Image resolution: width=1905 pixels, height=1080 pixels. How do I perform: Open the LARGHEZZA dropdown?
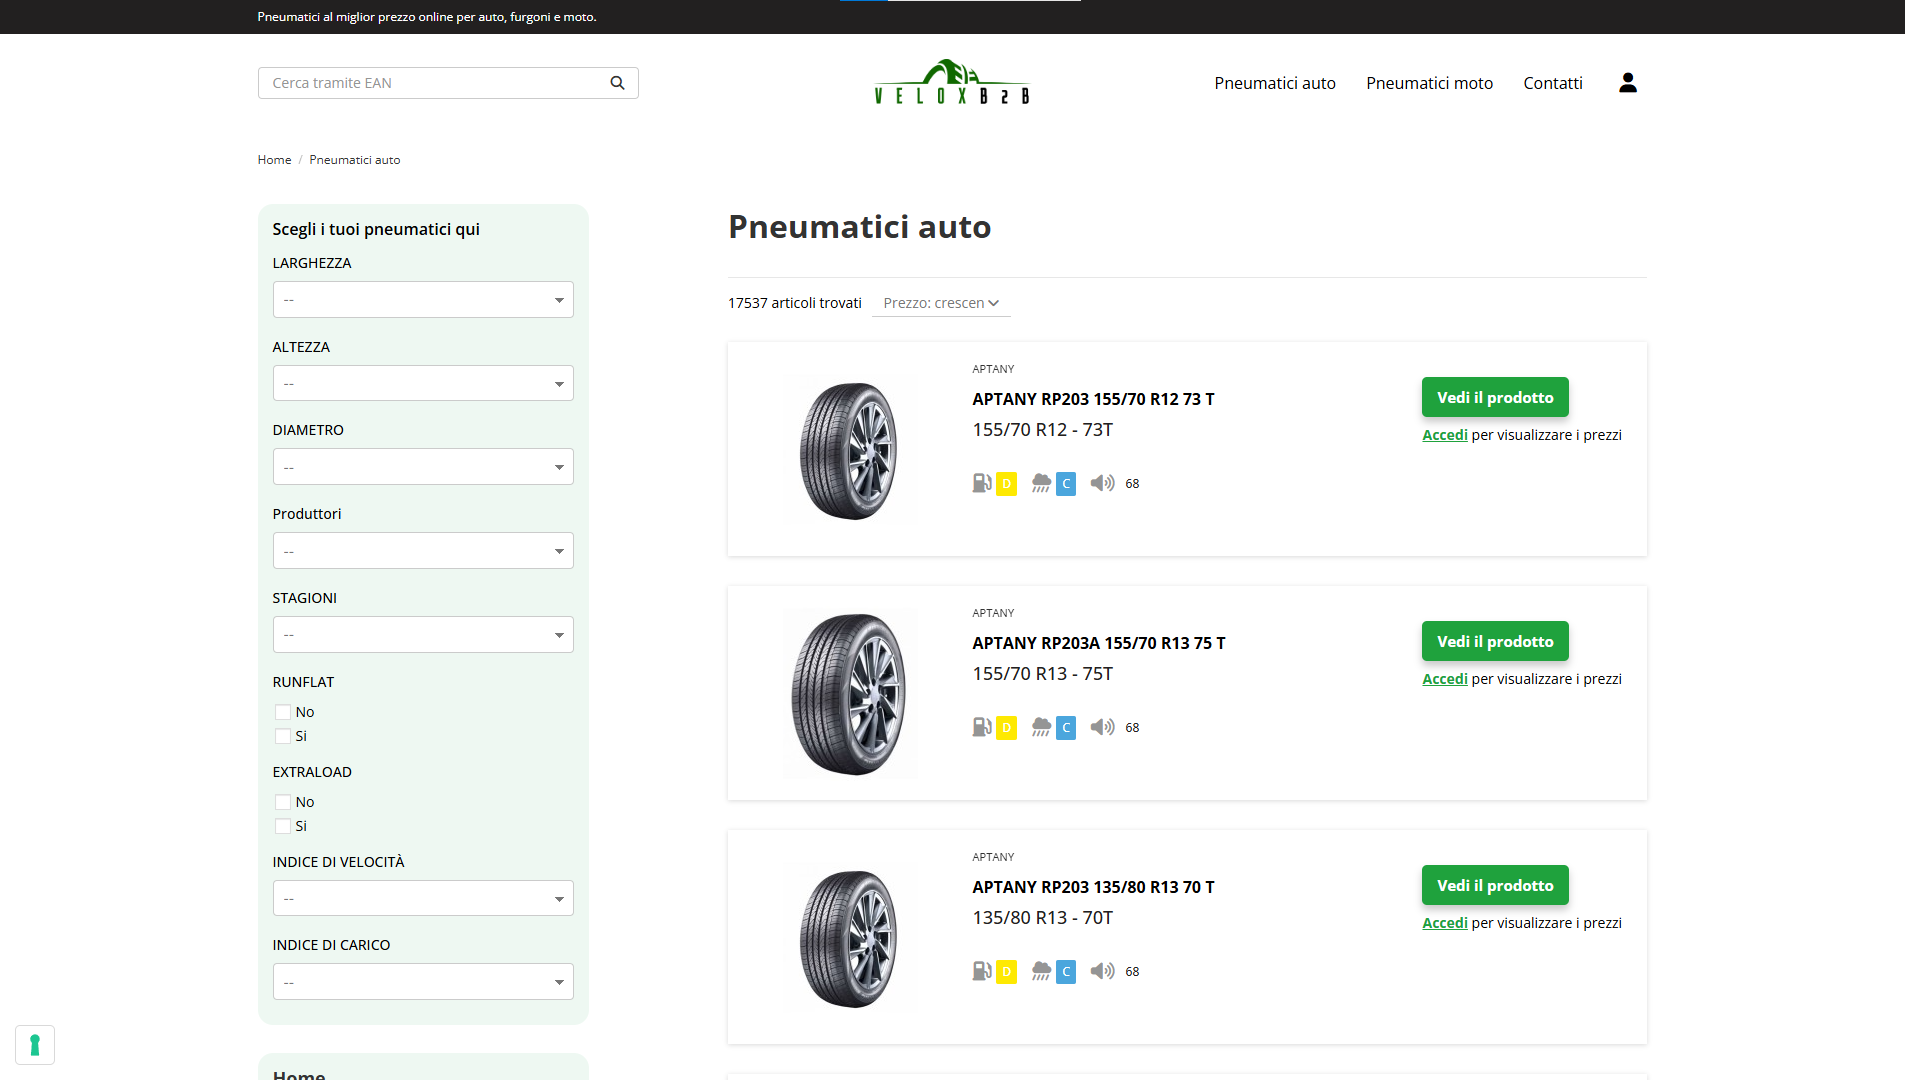423,300
